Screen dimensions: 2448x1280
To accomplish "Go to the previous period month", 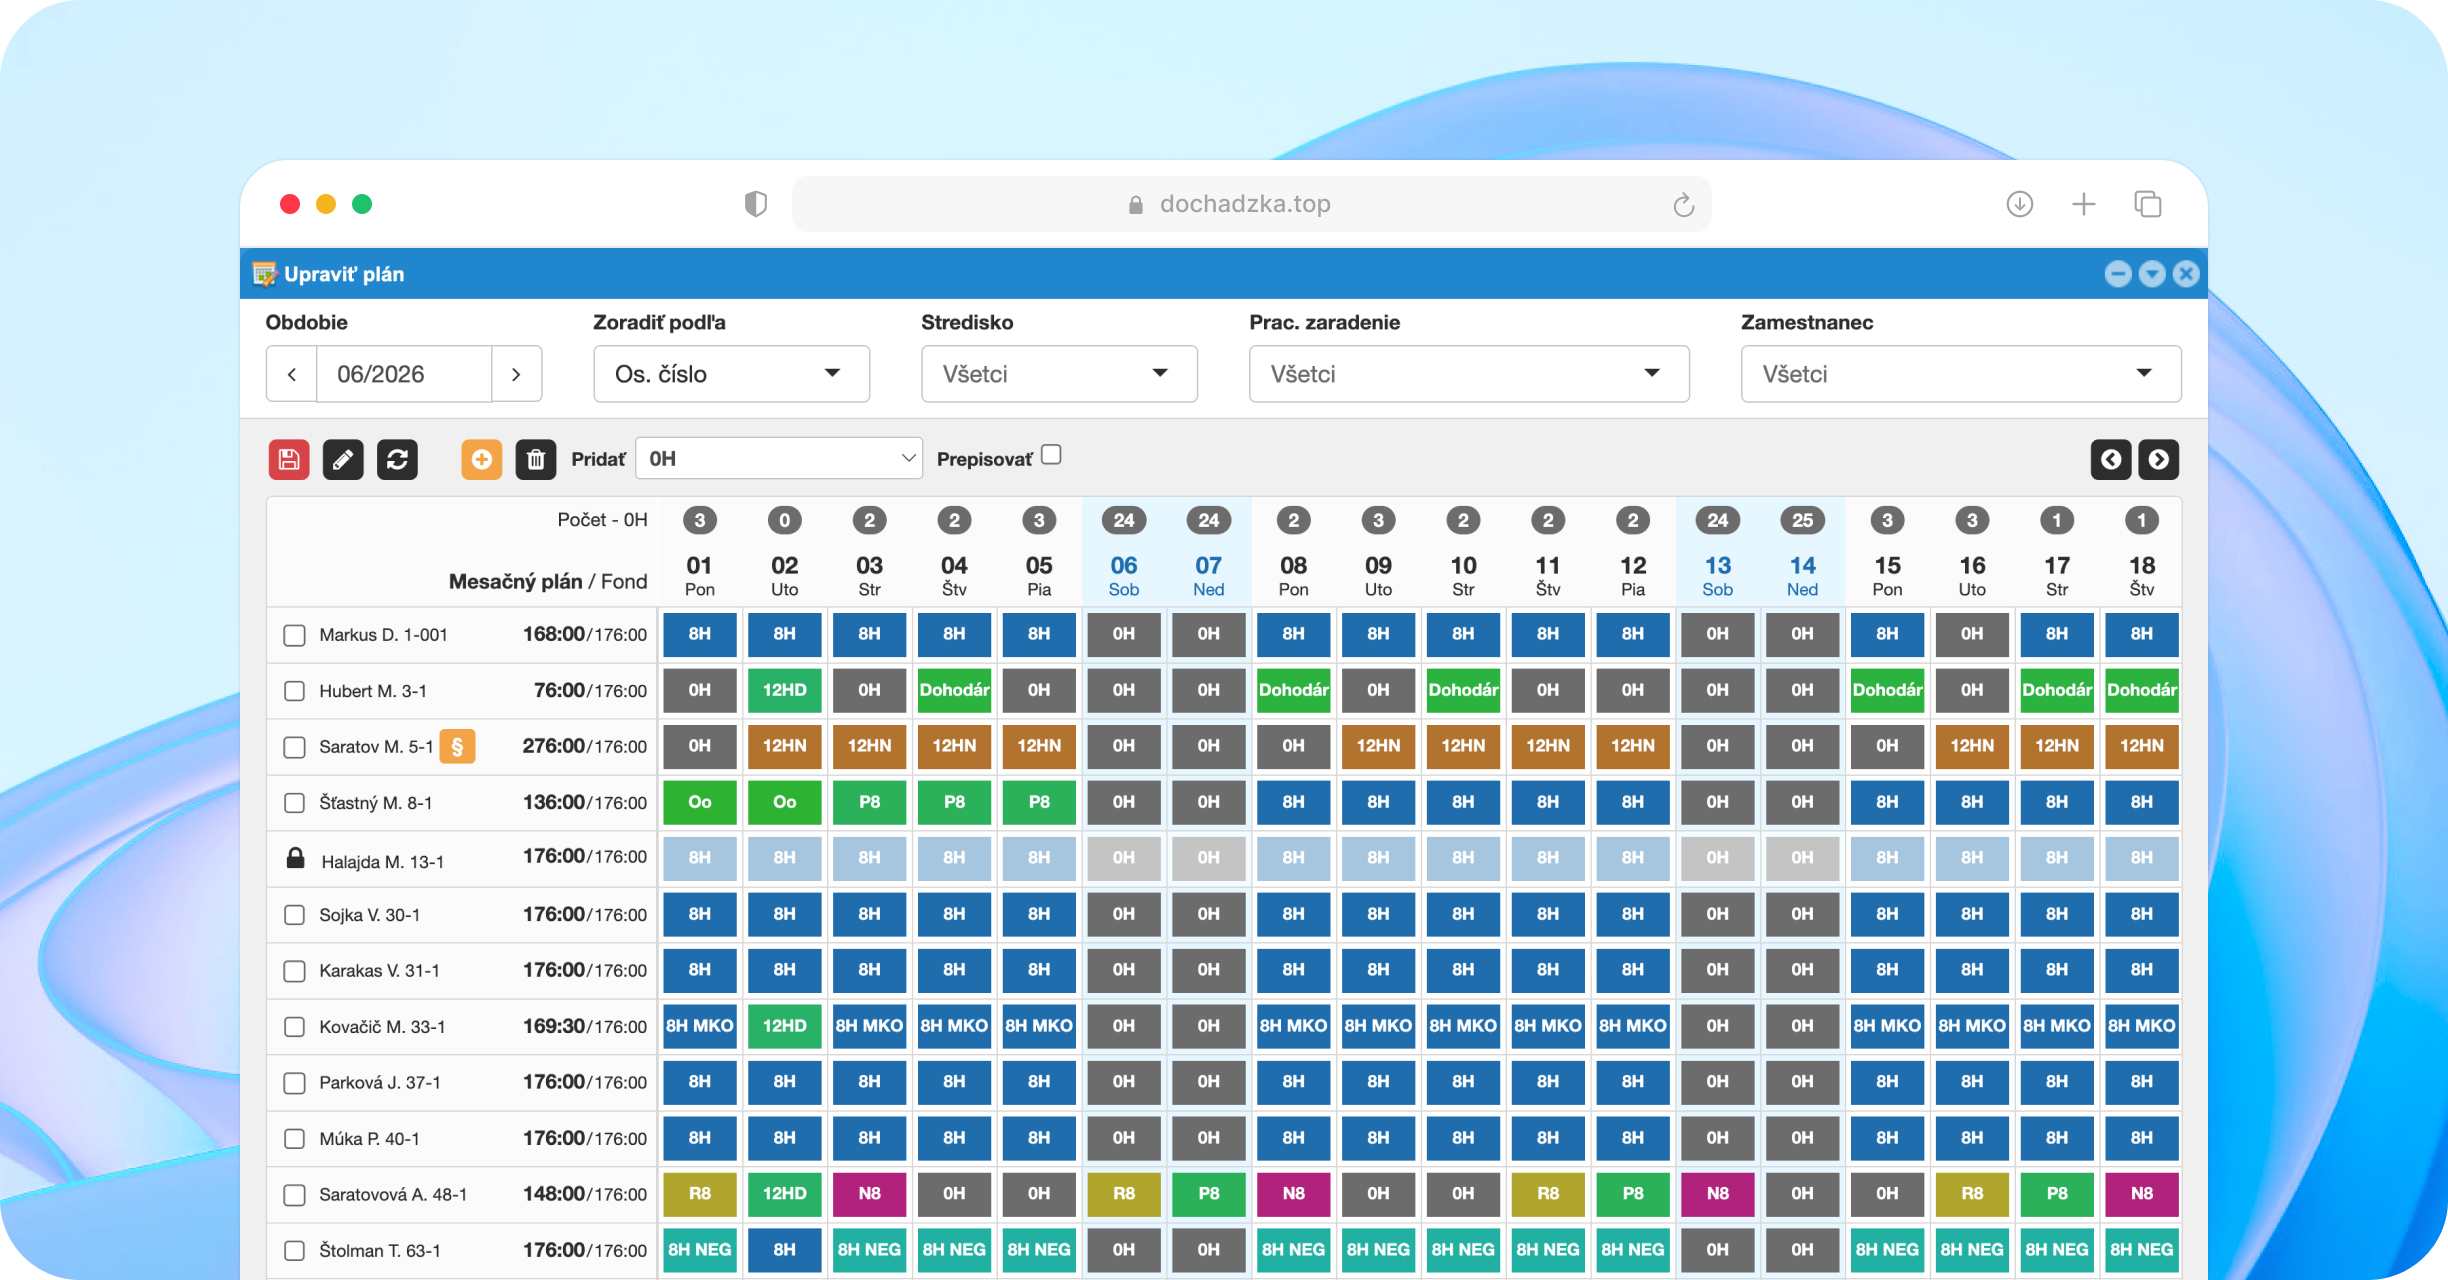I will click(292, 374).
